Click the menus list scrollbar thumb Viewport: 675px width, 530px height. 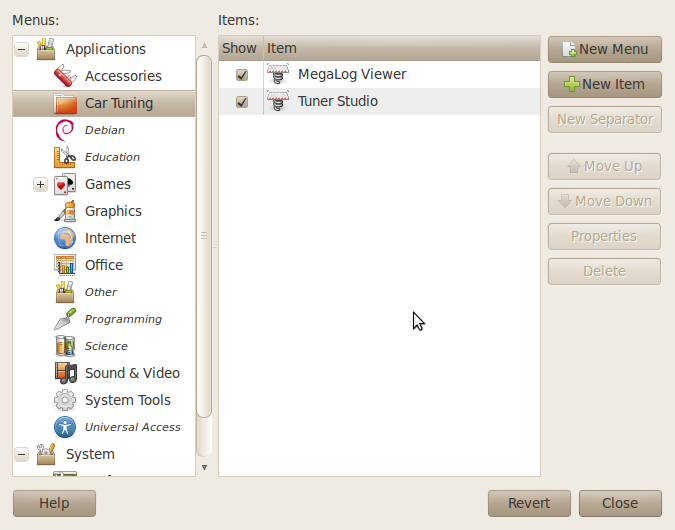click(204, 236)
